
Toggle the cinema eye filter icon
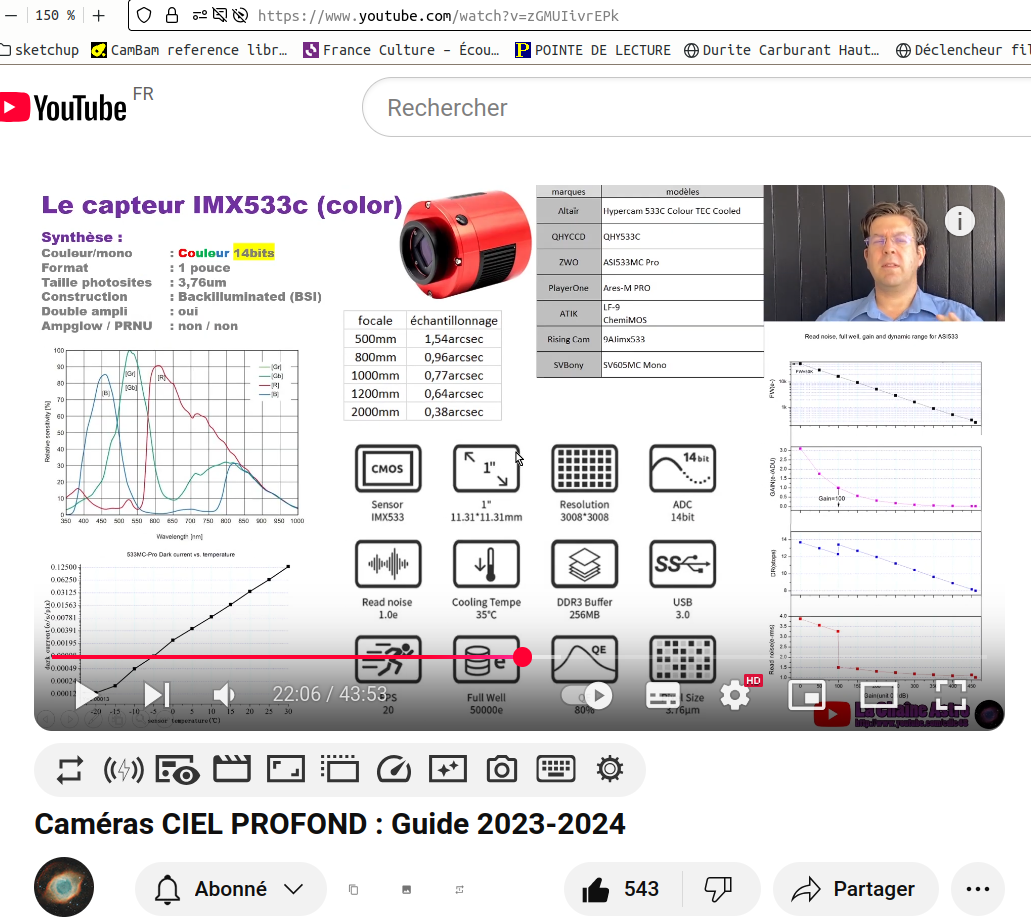(x=177, y=770)
